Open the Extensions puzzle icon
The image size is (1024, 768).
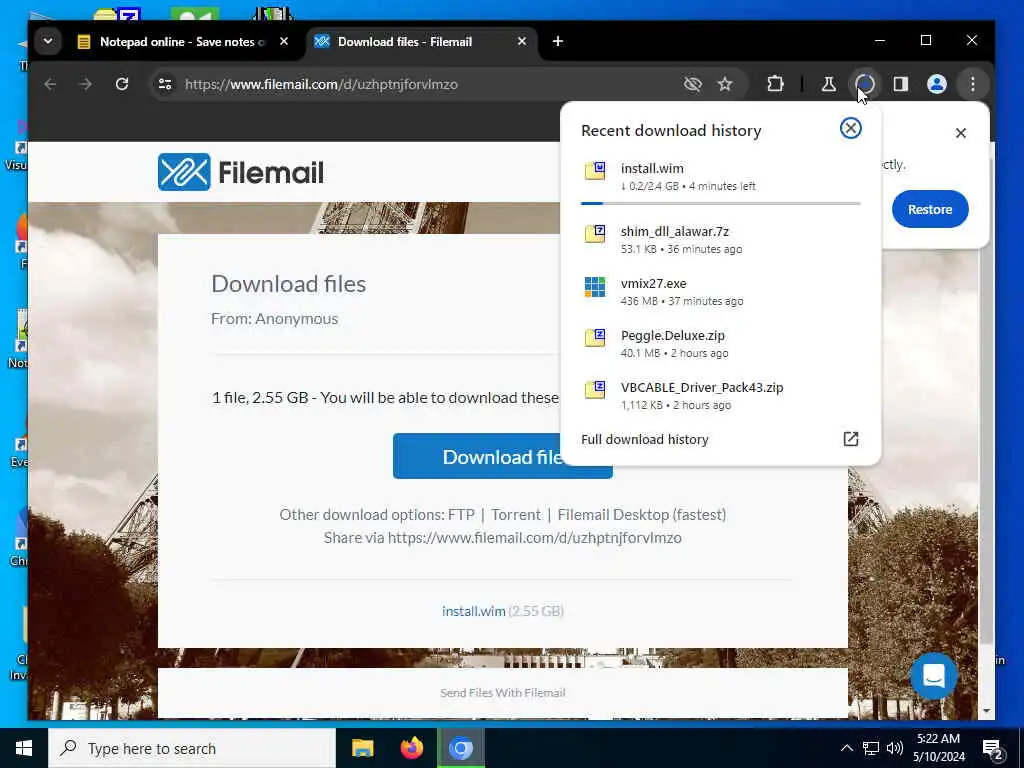pyautogui.click(x=775, y=84)
